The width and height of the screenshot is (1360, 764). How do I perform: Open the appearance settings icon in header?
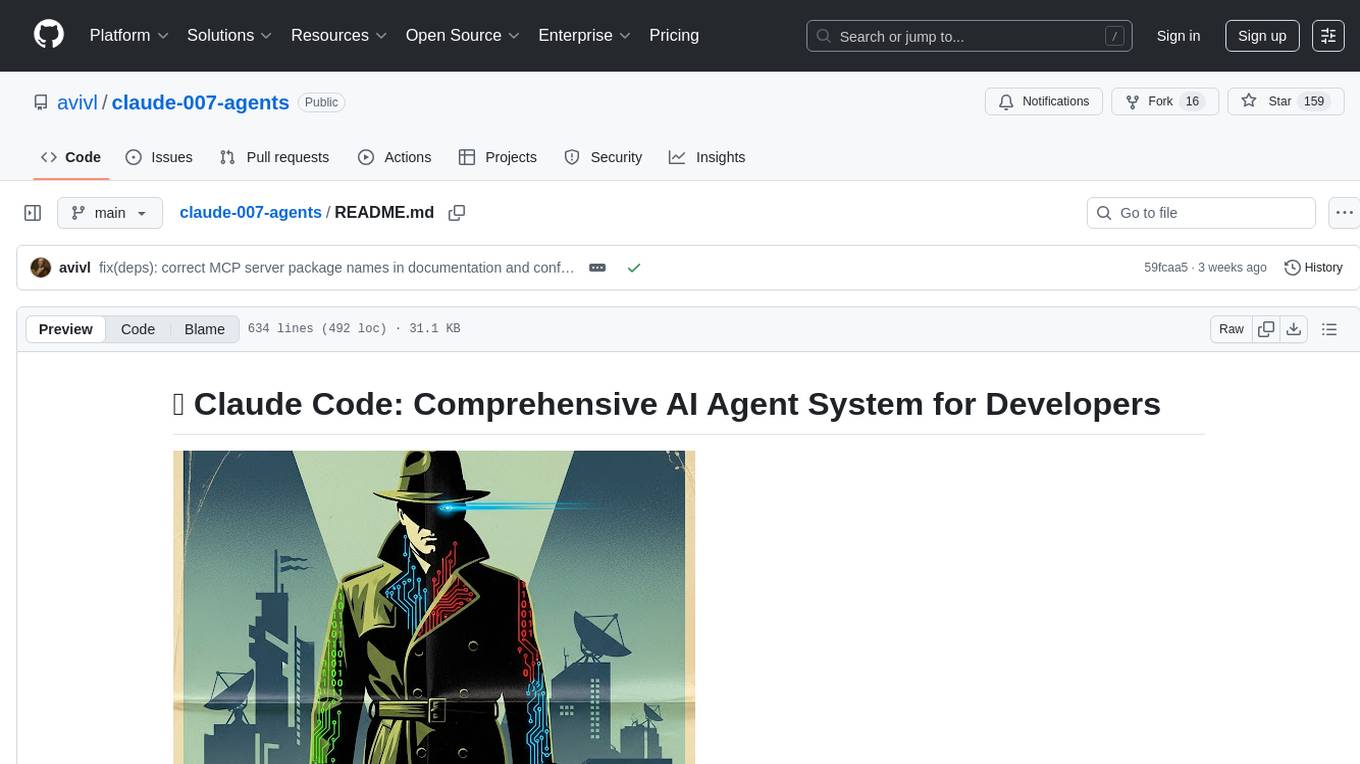tap(1328, 36)
